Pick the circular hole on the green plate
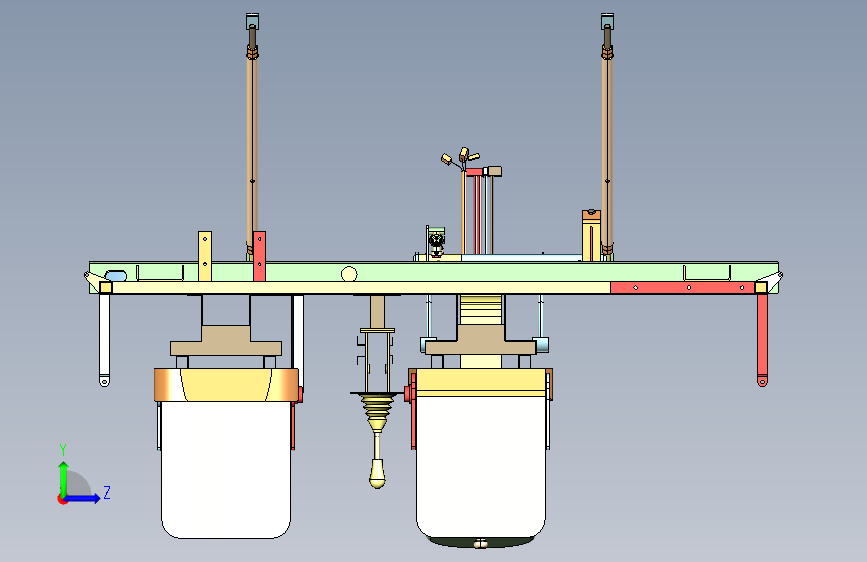Screen dimensions: 867x562 coord(349,274)
